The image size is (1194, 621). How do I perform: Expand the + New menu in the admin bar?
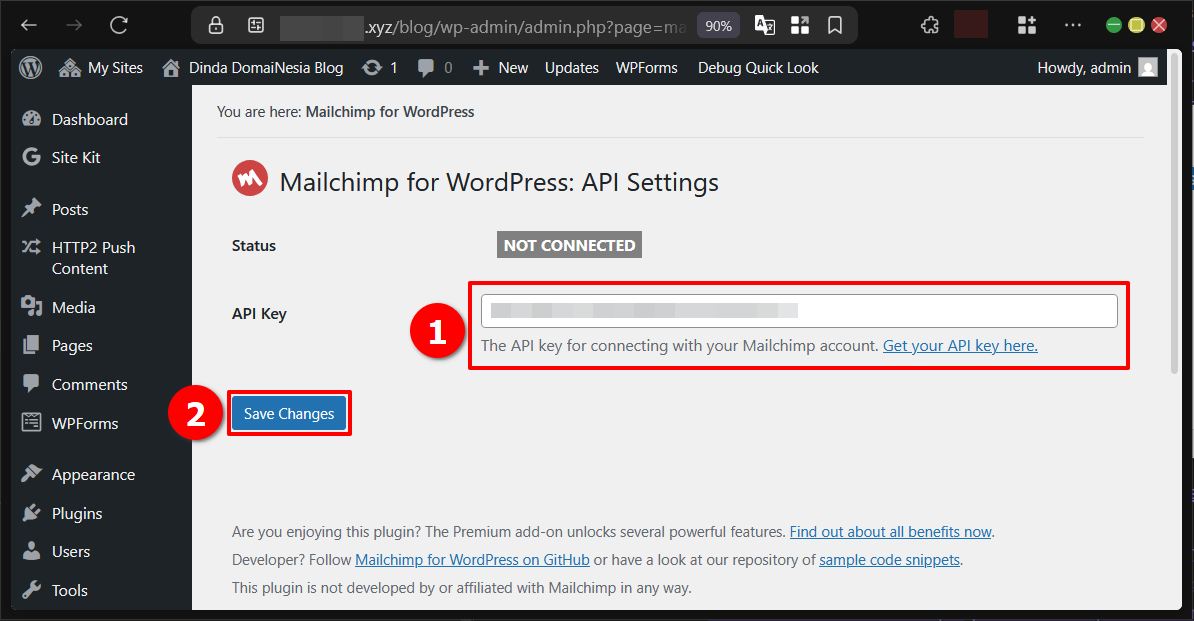[x=499, y=67]
